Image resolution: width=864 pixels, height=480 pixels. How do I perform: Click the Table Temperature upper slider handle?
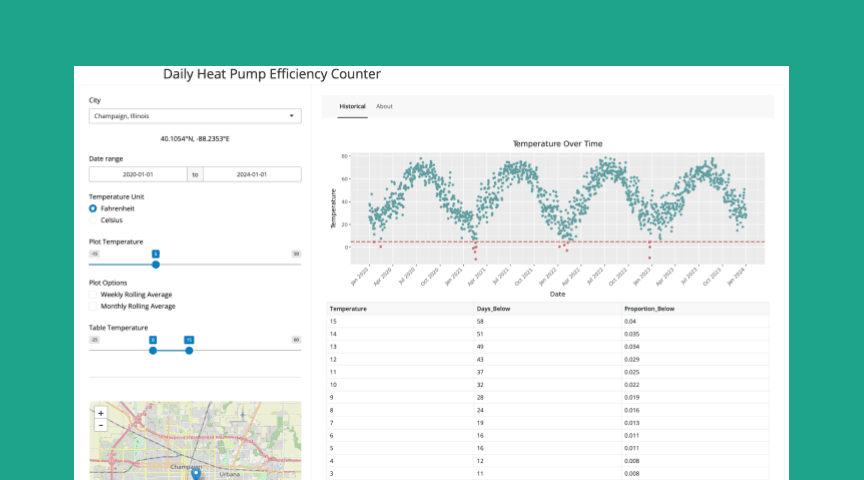(x=188, y=350)
